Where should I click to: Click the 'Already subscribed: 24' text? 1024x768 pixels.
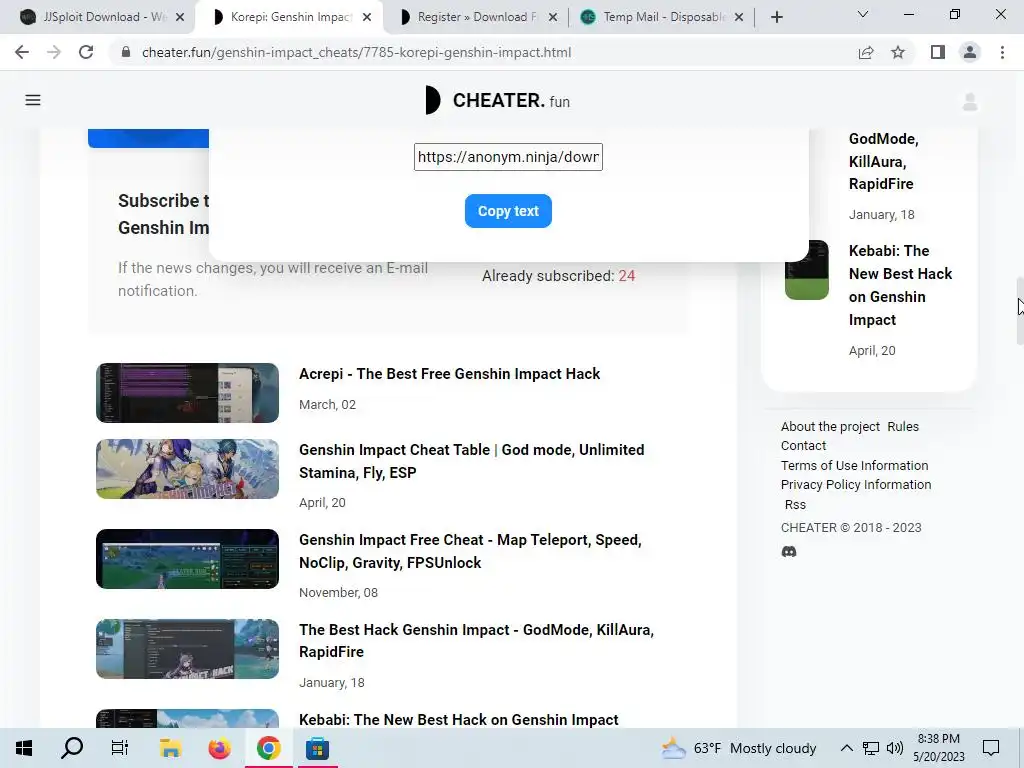pos(558,276)
